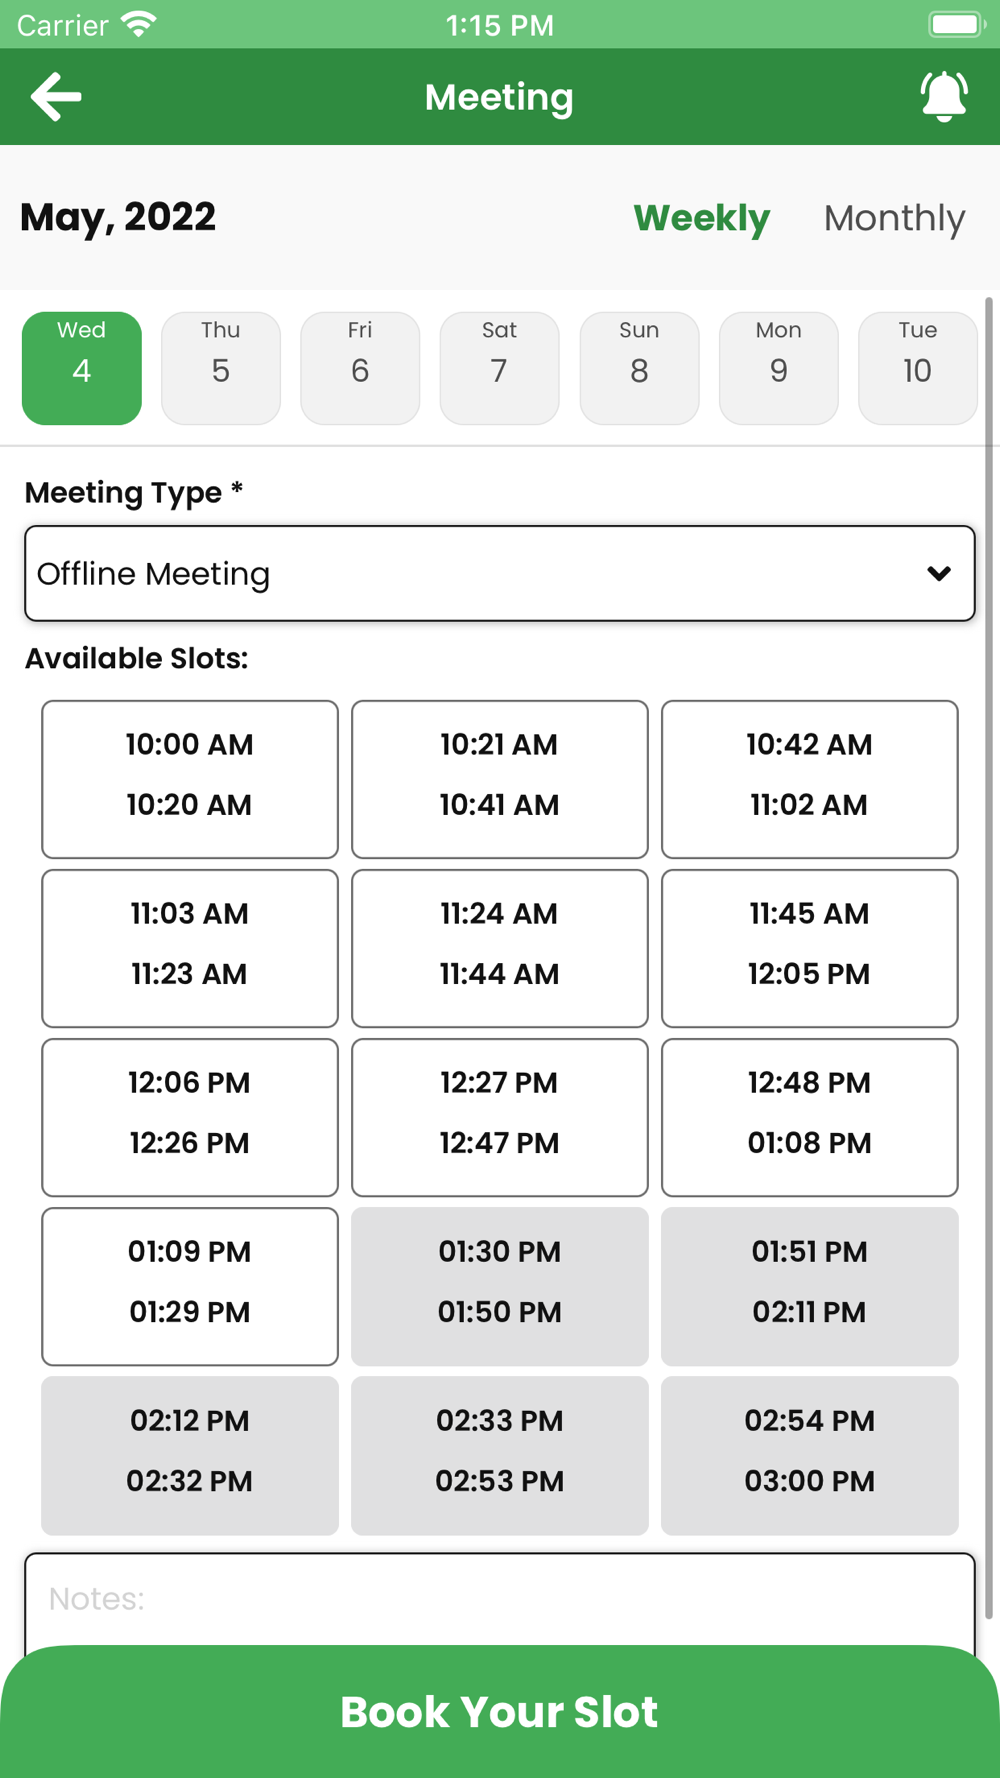
Task: Select Wed 4 highlighted date
Action: click(x=82, y=368)
